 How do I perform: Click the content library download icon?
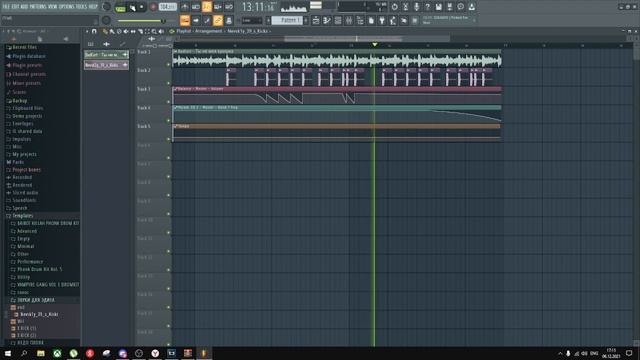click(x=471, y=7)
